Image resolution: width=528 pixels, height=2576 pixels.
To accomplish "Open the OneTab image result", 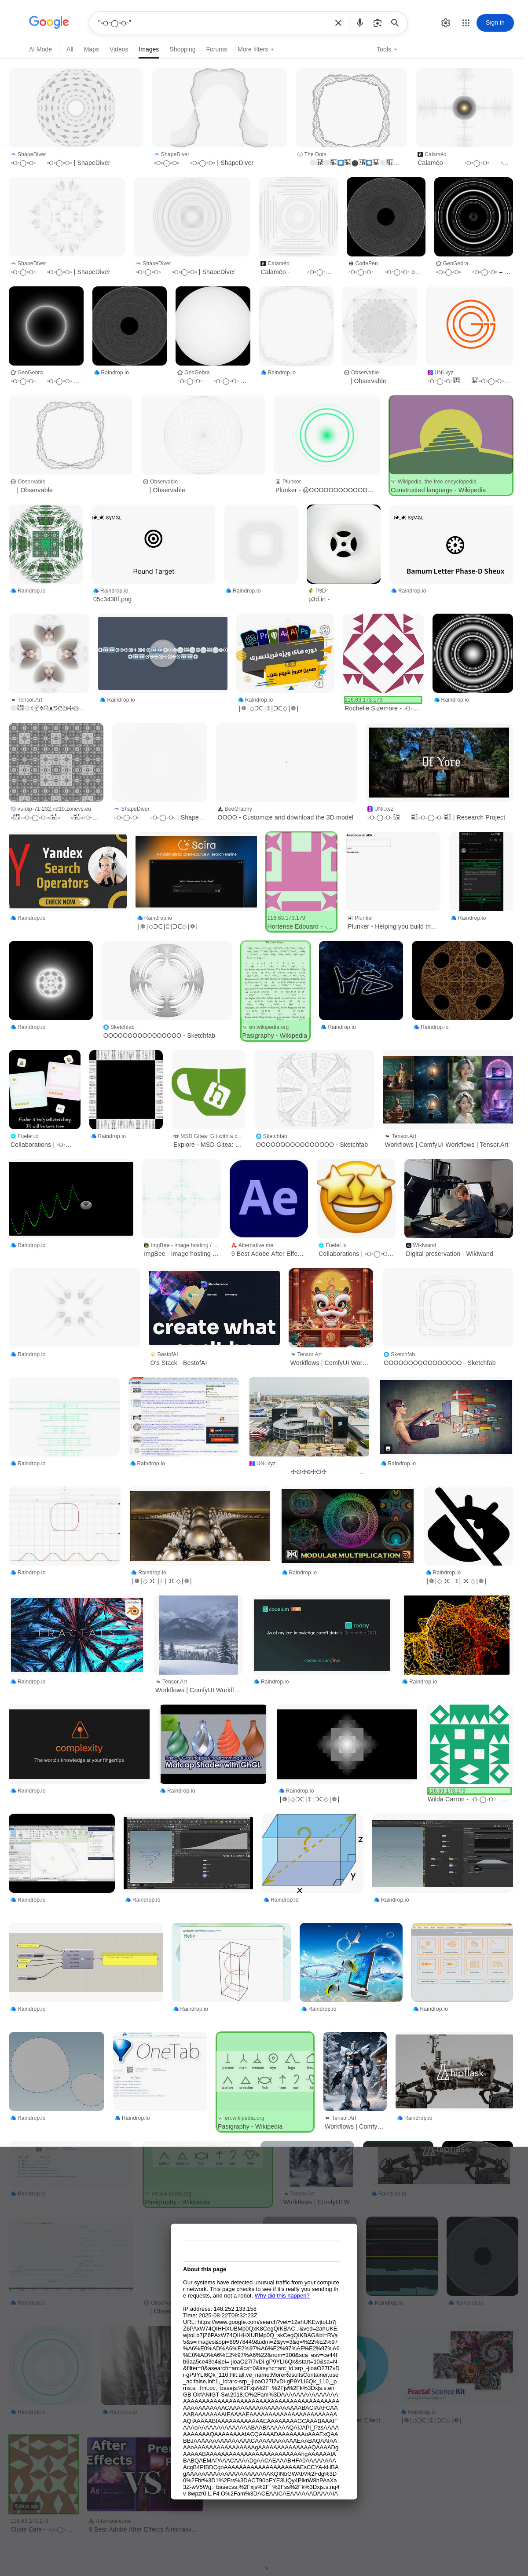I will pos(160,2072).
